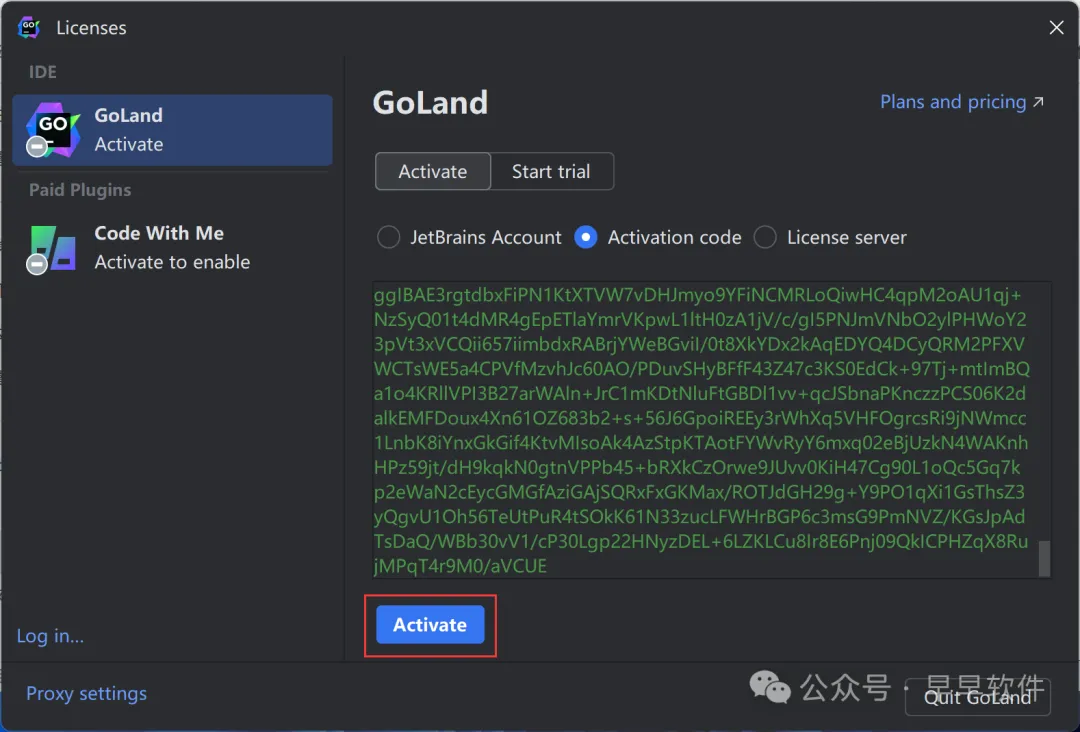Select the GoLand entry in IDE list
Screen dimensions: 1080x732
tap(173, 130)
